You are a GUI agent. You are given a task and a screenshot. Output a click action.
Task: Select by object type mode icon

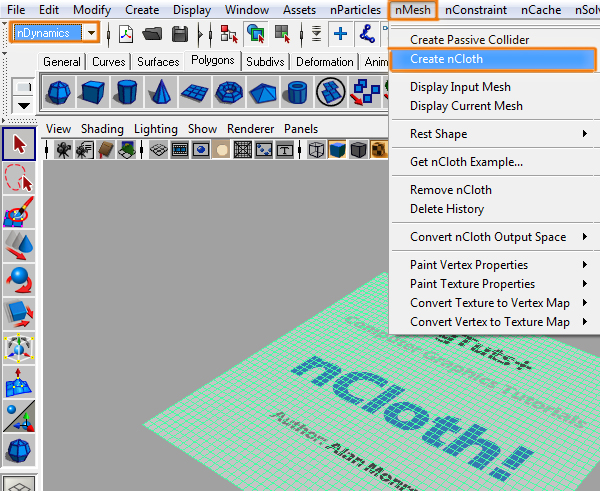point(256,33)
